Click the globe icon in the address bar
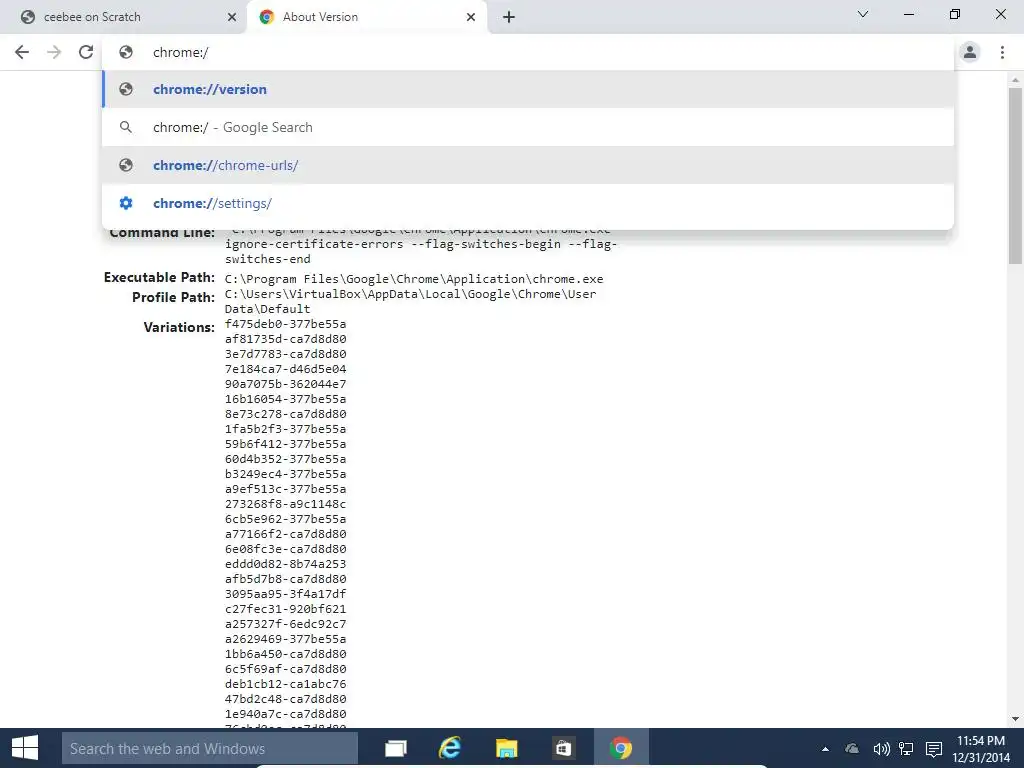 (x=126, y=52)
